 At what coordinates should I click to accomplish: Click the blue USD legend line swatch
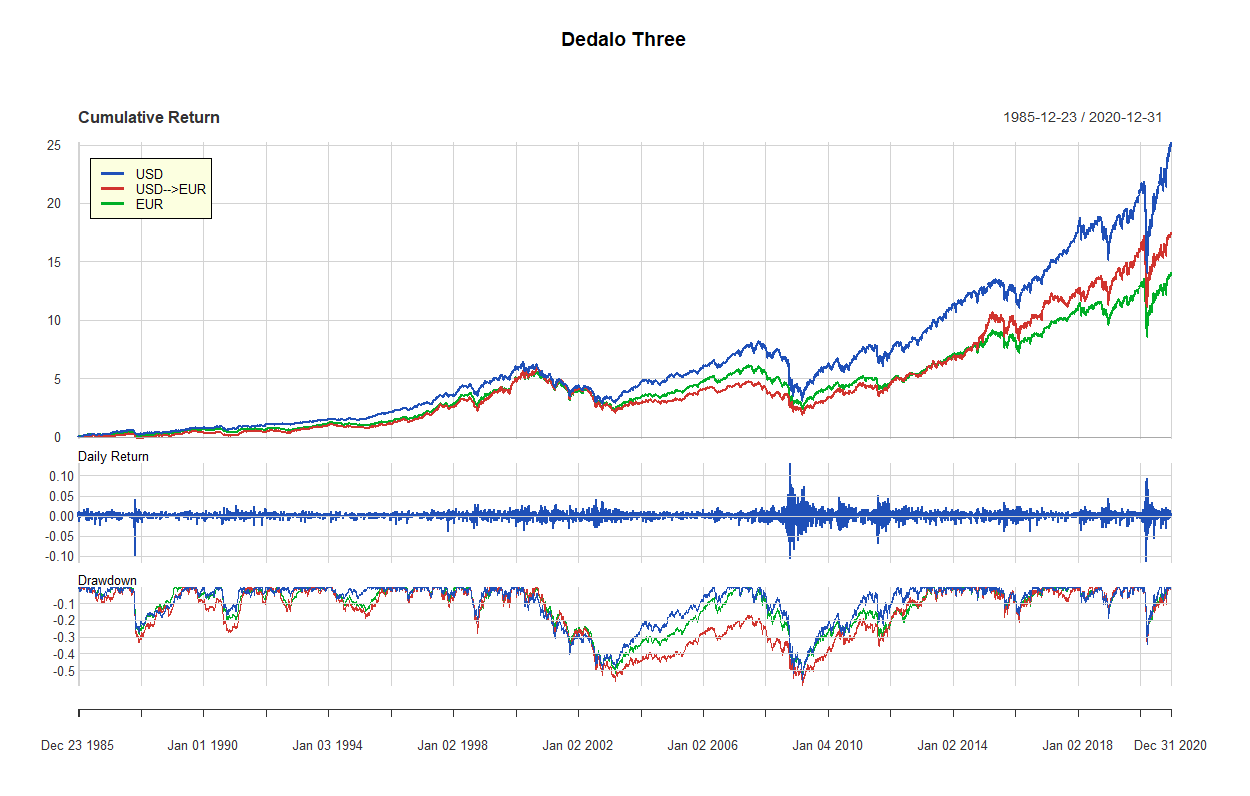(112, 175)
